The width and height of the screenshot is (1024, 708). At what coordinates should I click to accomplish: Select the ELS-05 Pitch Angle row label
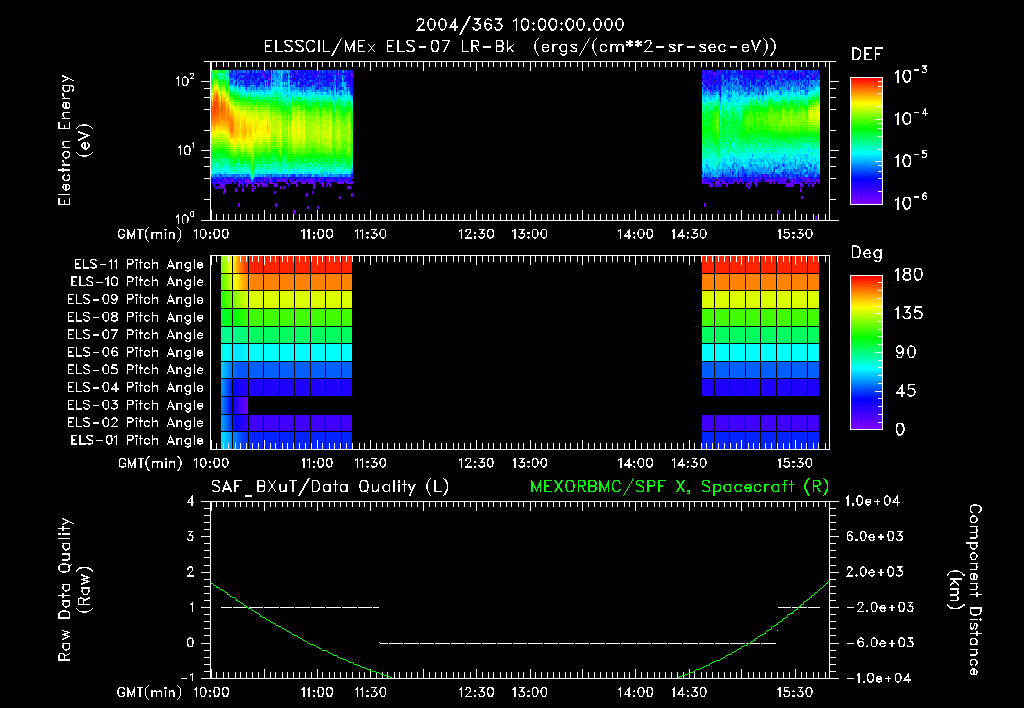pyautogui.click(x=136, y=370)
